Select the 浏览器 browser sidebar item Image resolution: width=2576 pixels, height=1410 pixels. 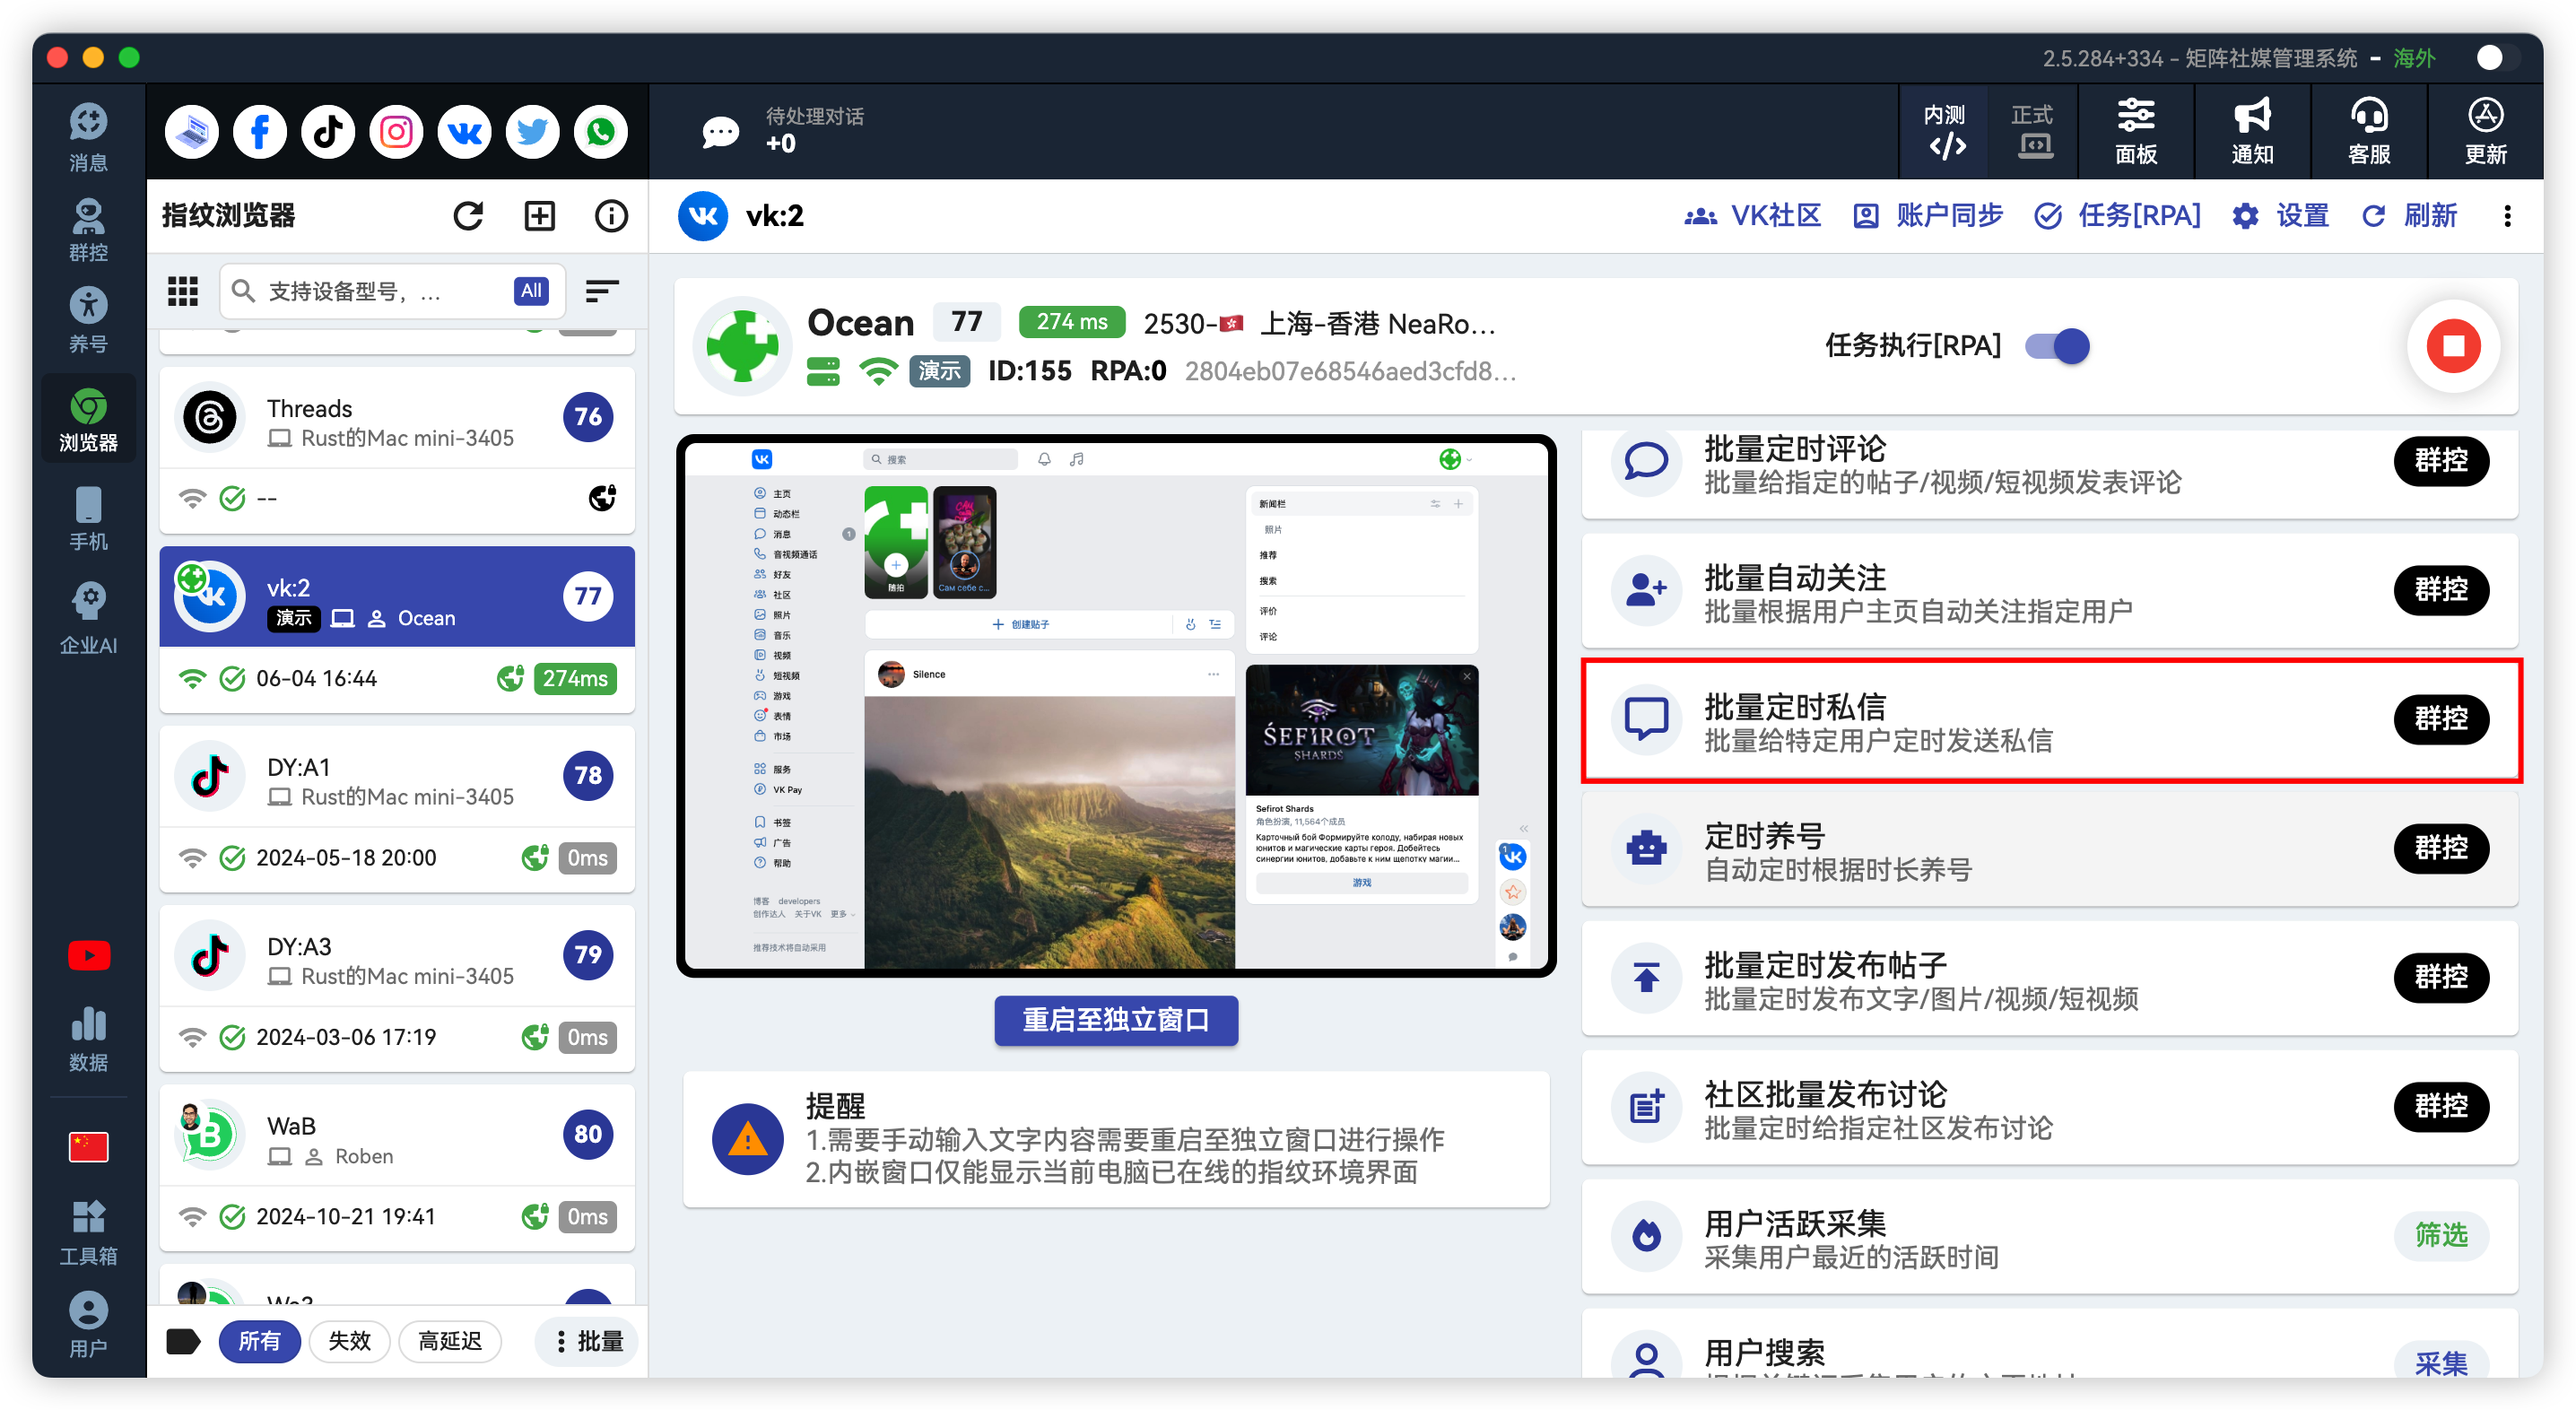coord(88,419)
